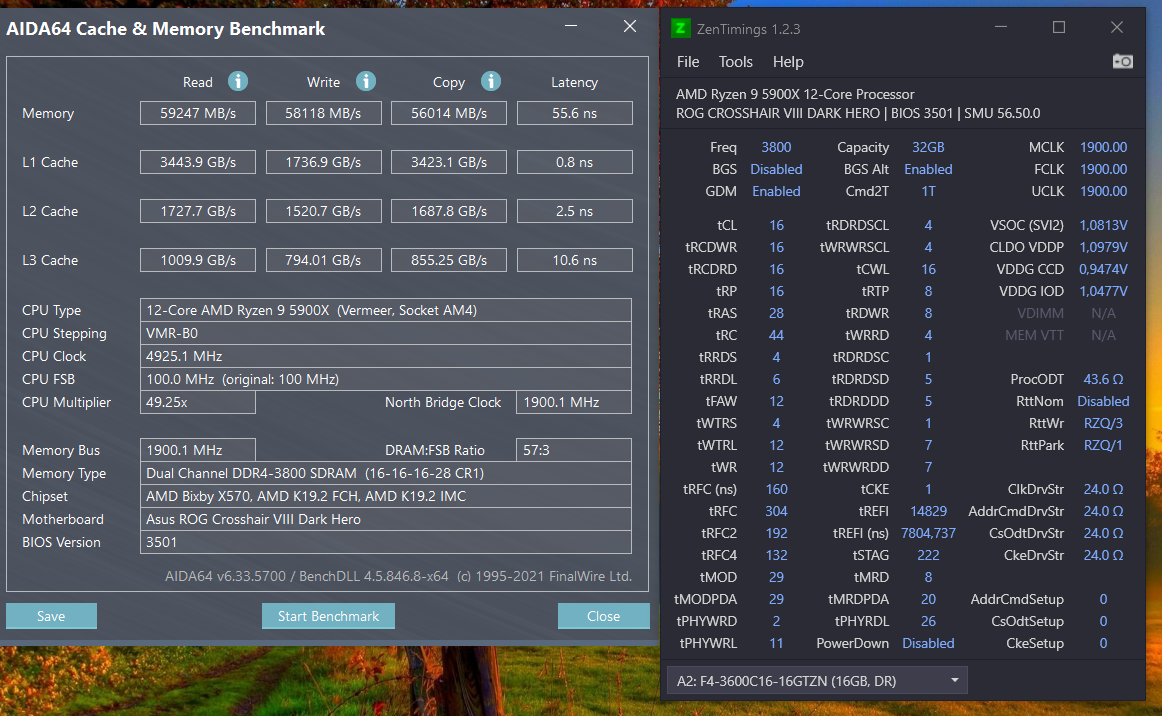This screenshot has height=716, width=1162.
Task: Click the Read info icon in AIDA64
Action: click(238, 81)
